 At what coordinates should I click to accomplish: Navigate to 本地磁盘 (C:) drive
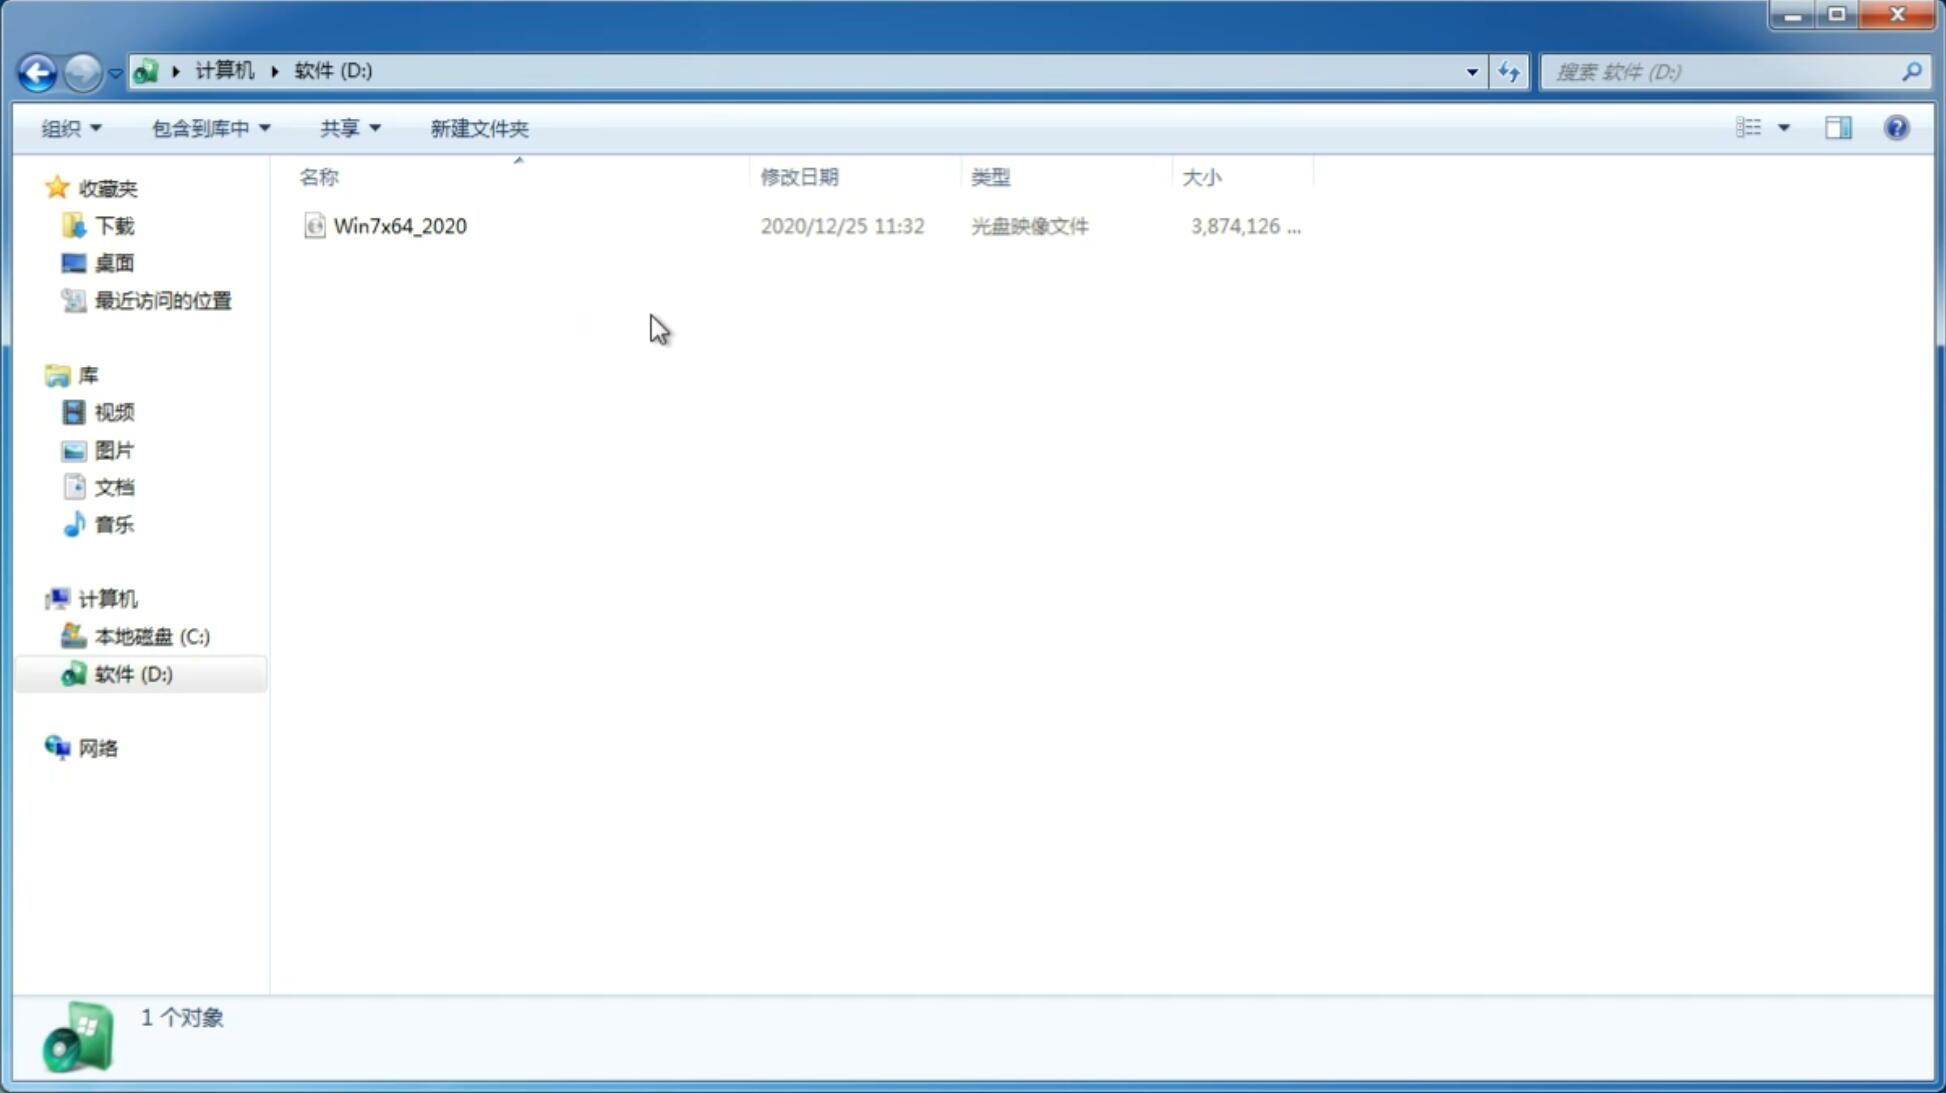pos(151,635)
